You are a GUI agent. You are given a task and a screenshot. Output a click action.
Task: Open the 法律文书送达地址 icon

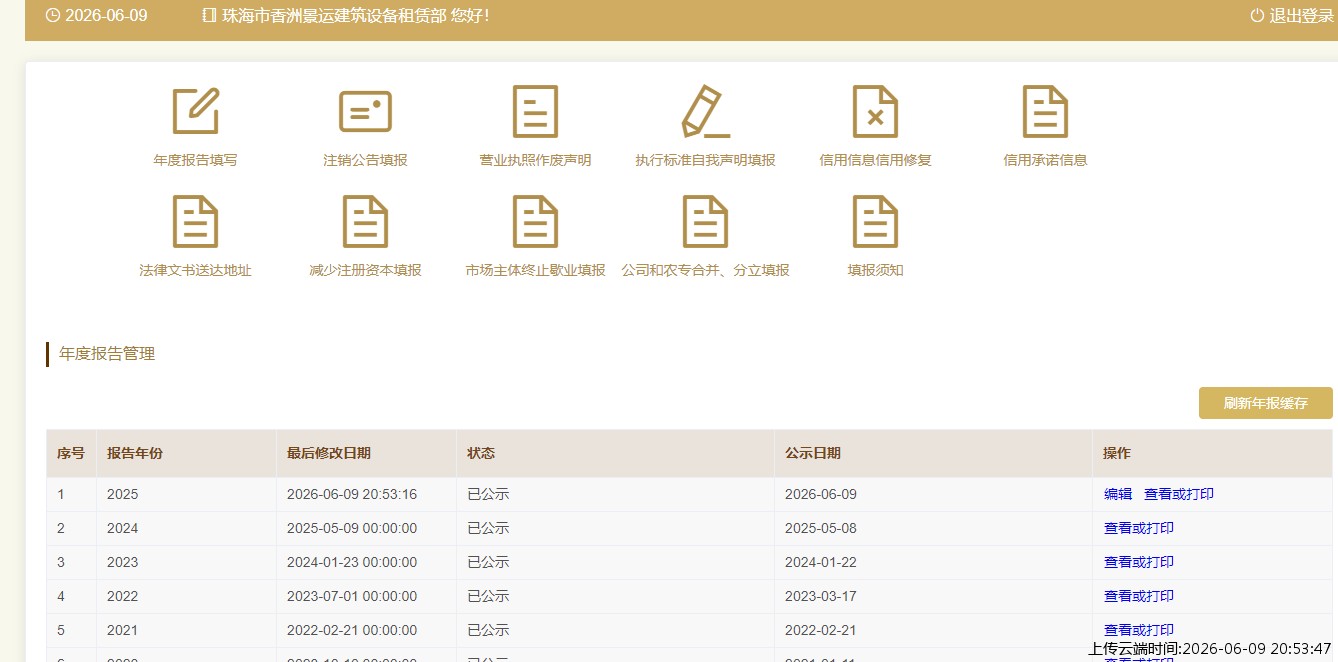(195, 221)
